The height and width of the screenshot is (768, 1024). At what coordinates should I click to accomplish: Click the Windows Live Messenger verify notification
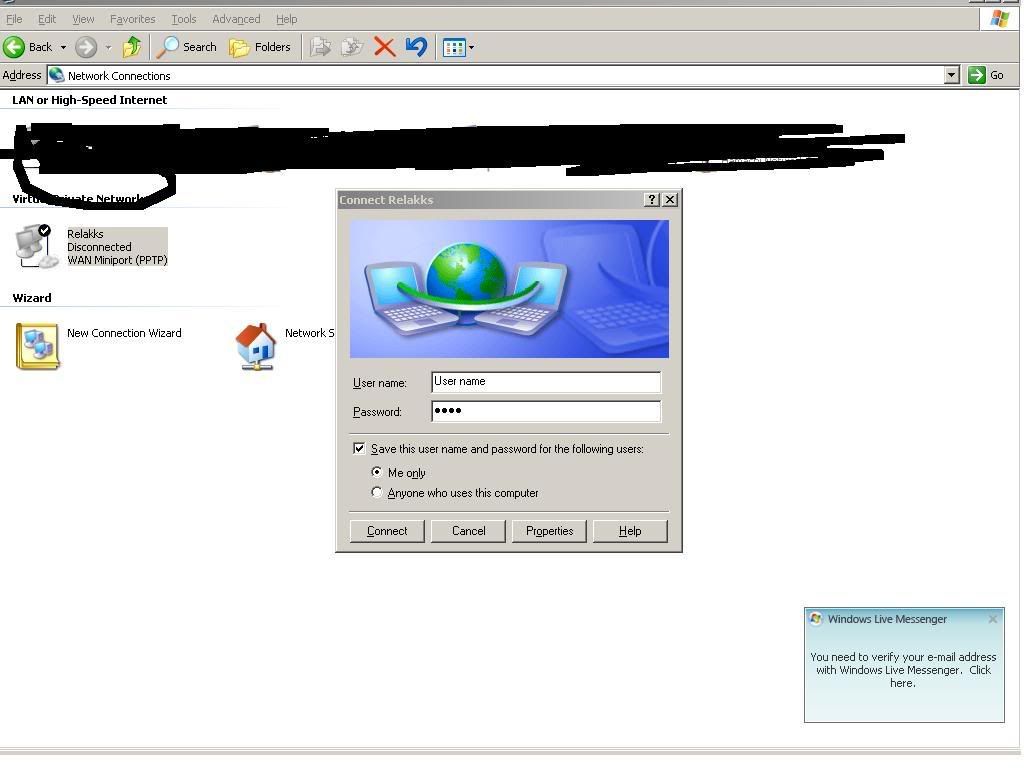[904, 670]
